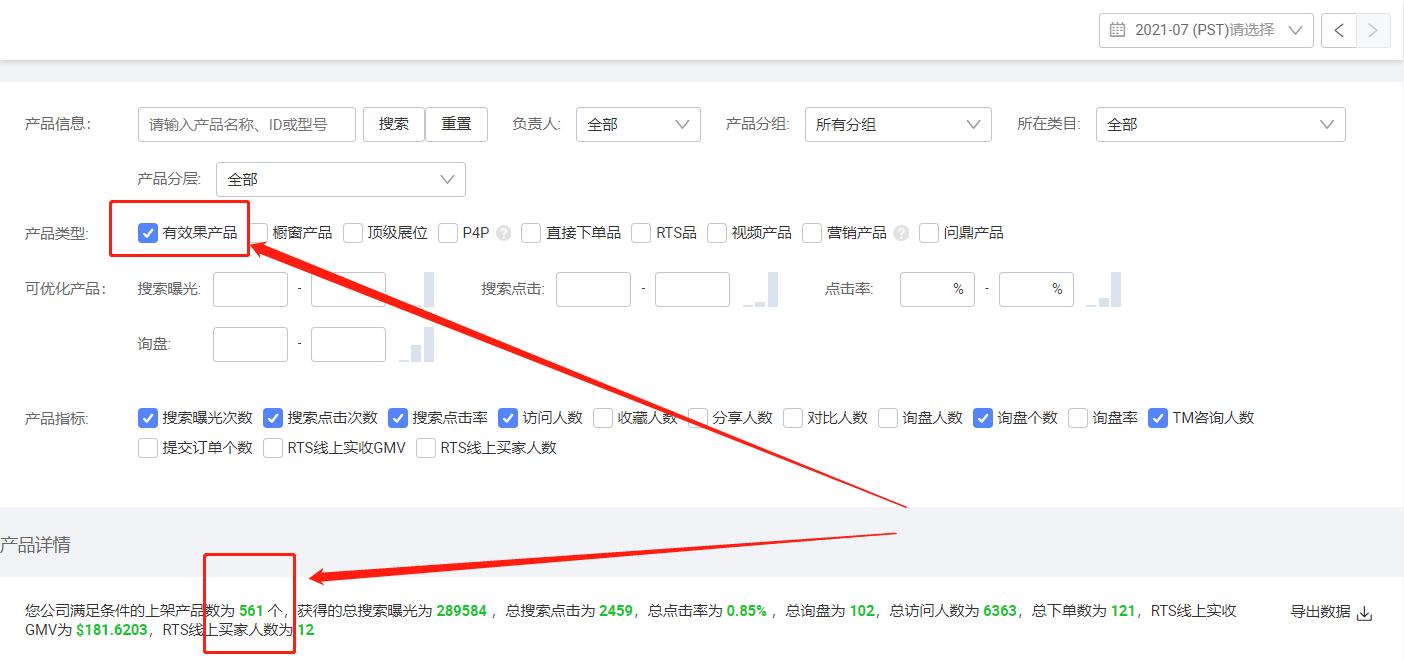The width and height of the screenshot is (1404, 661).
Task: Check the P4P checkbox
Action: [x=448, y=233]
